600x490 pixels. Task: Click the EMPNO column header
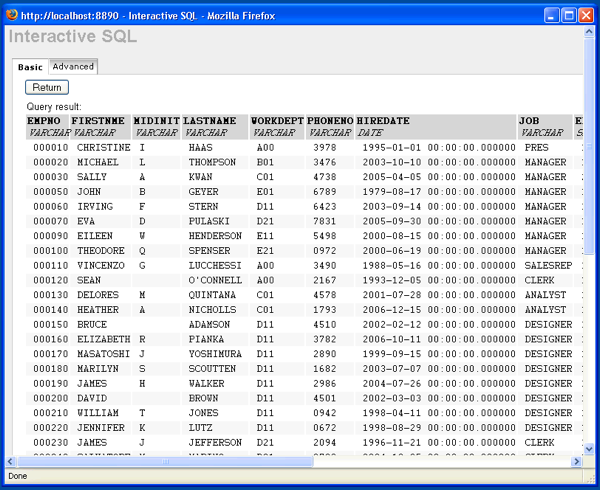click(x=46, y=121)
